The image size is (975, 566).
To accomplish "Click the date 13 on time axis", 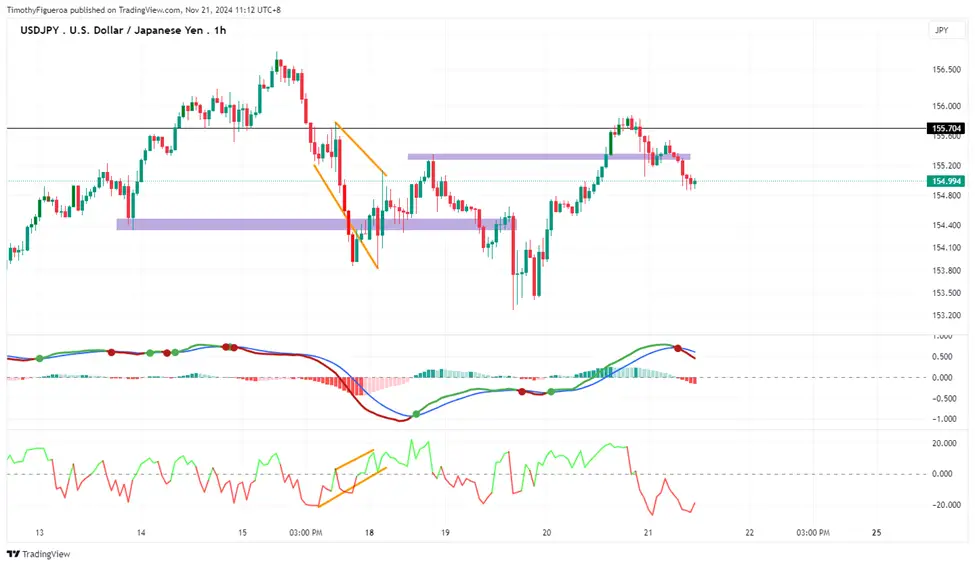I will coord(39,532).
